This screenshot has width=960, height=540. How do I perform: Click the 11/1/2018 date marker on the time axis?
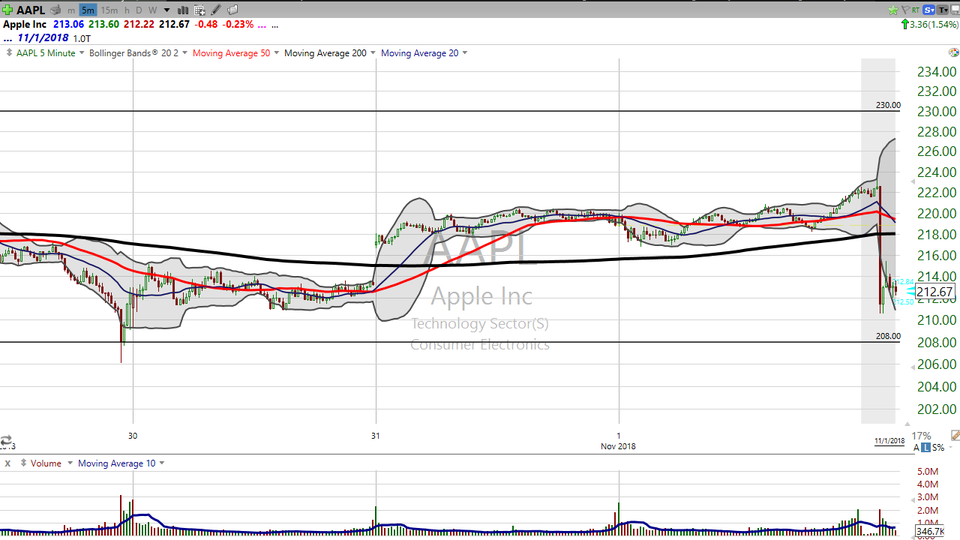pos(889,441)
